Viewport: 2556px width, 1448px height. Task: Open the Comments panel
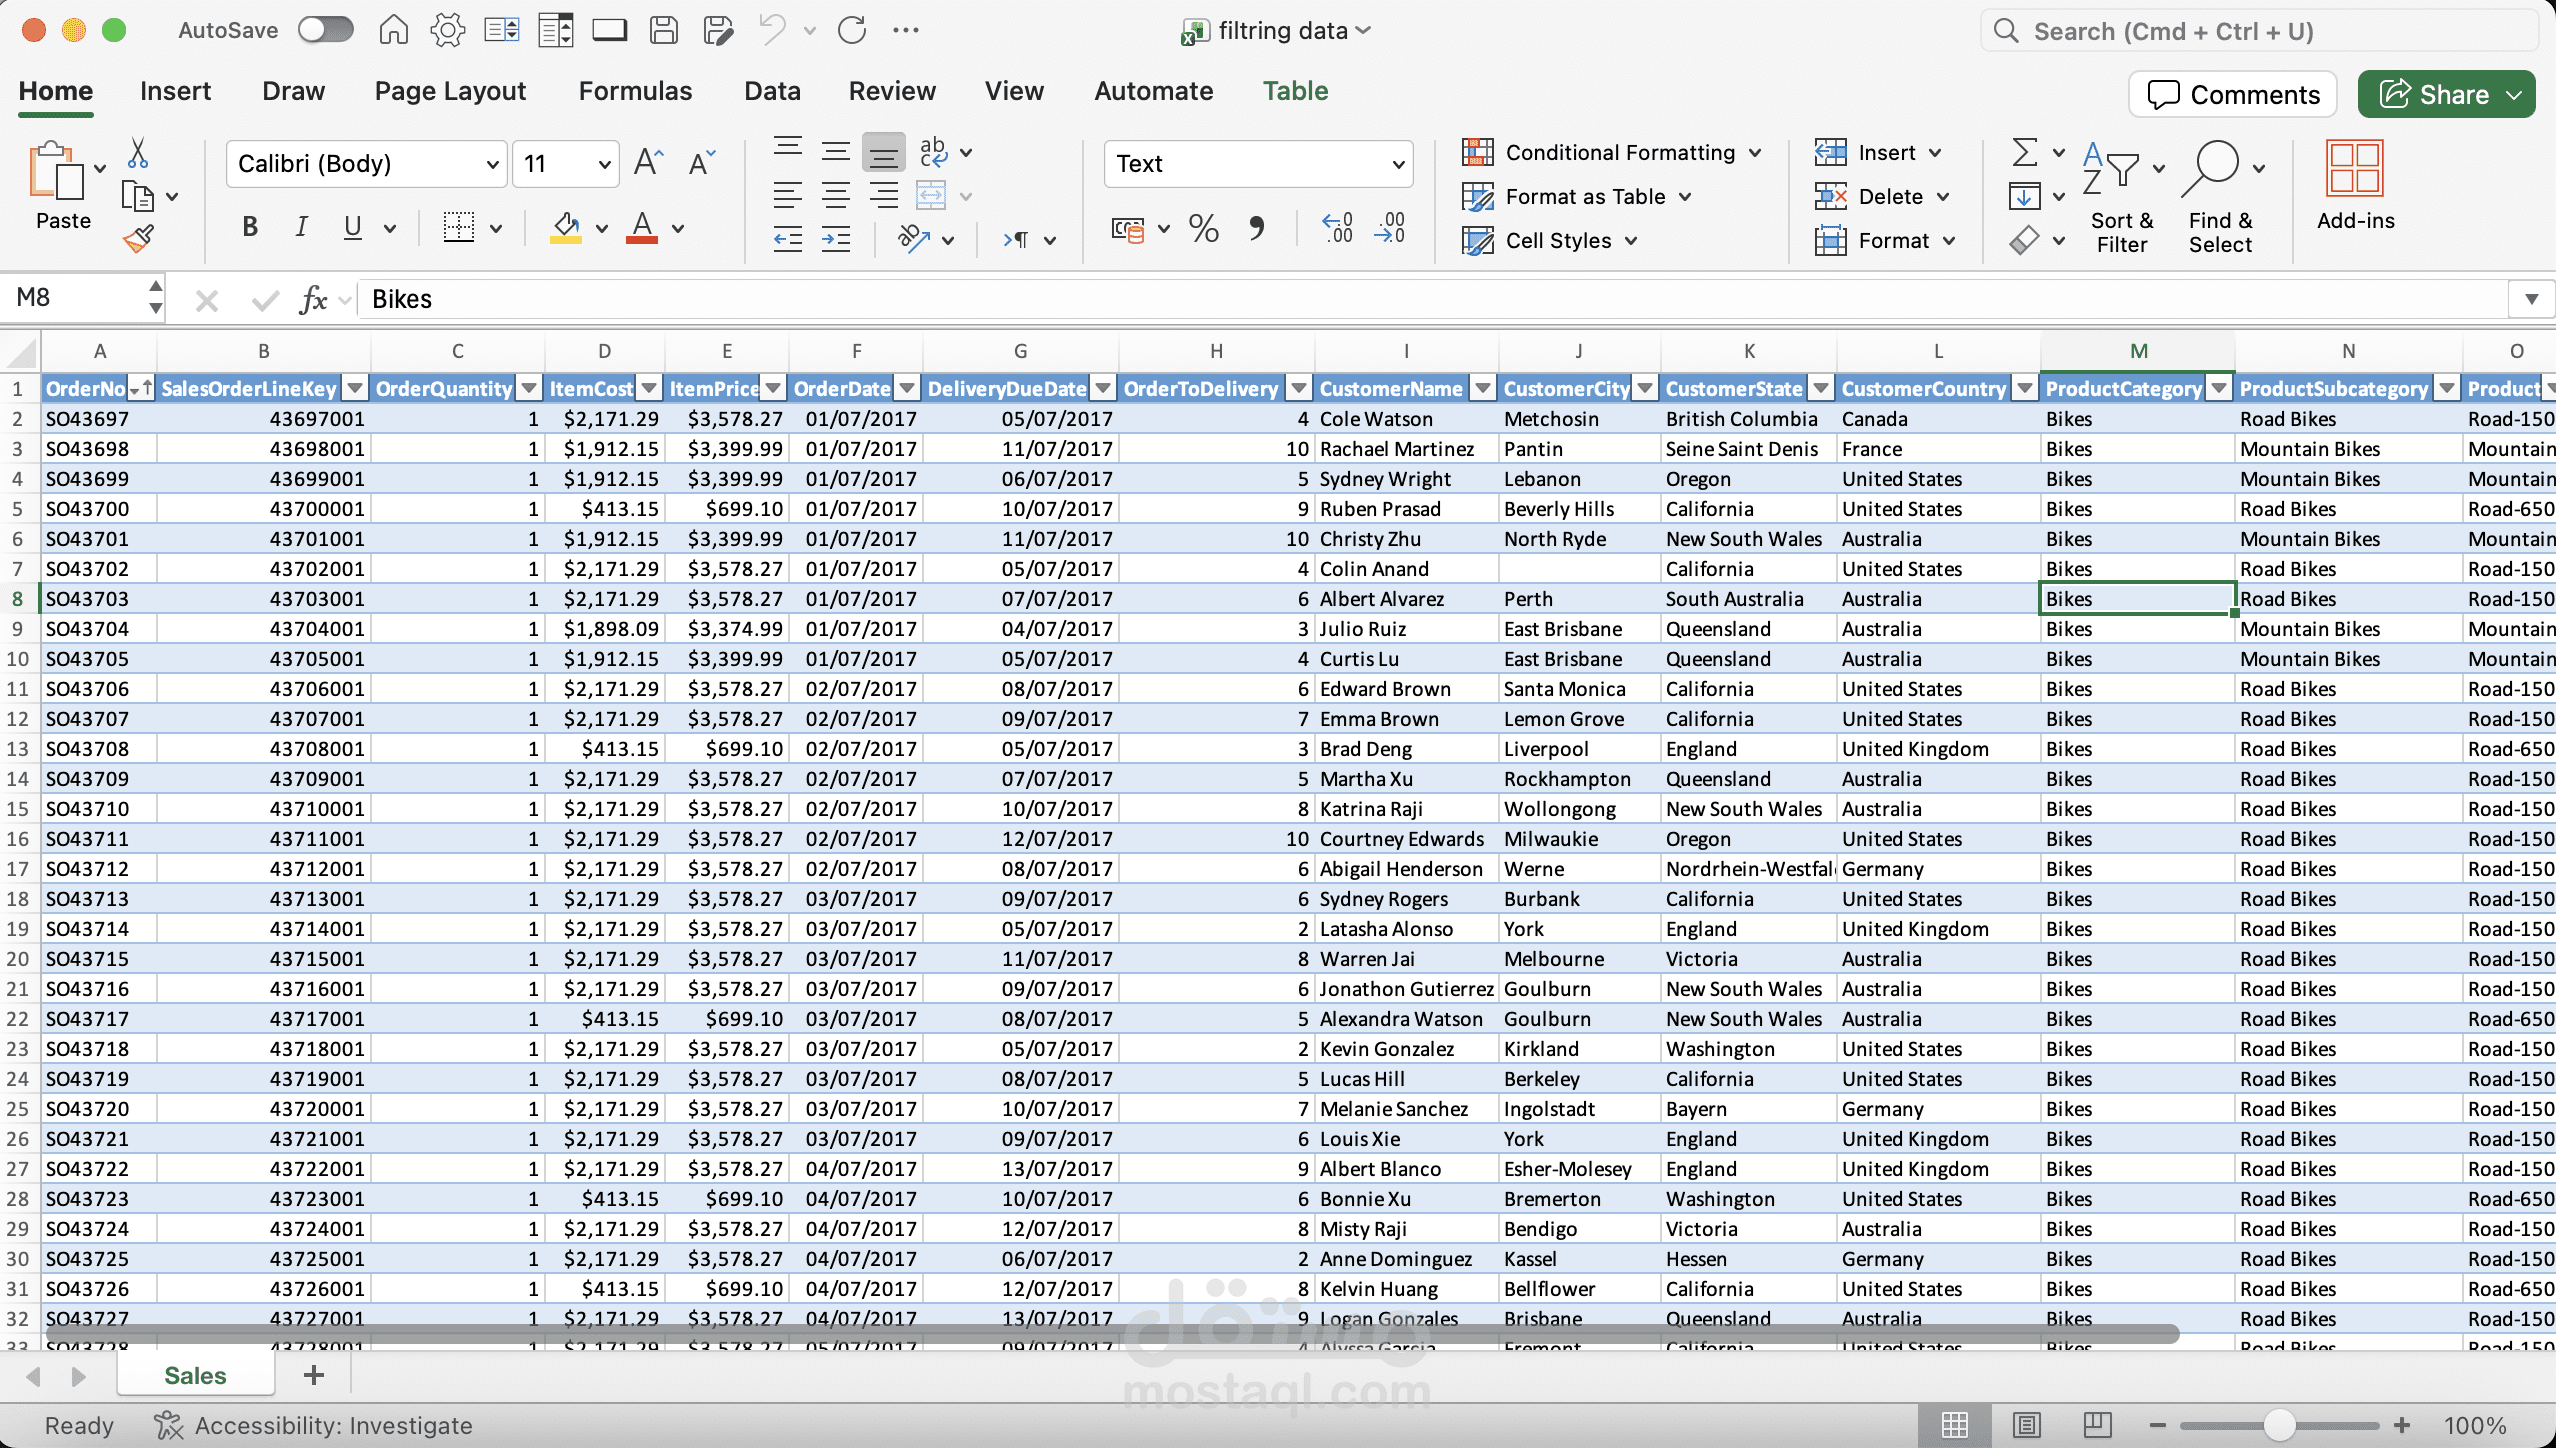pyautogui.click(x=2231, y=94)
